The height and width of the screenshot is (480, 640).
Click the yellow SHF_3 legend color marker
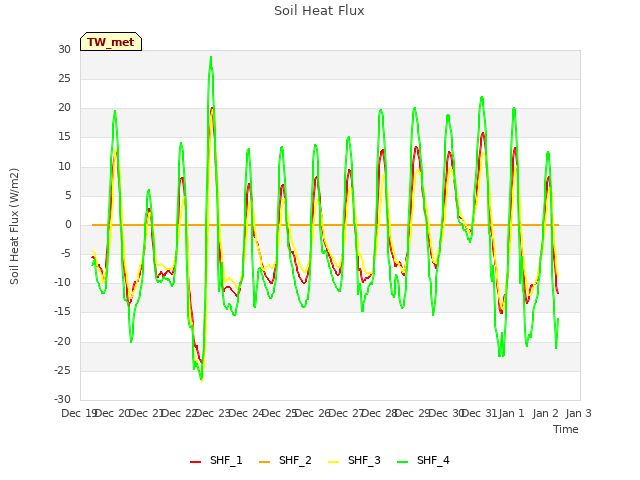pyautogui.click(x=333, y=462)
